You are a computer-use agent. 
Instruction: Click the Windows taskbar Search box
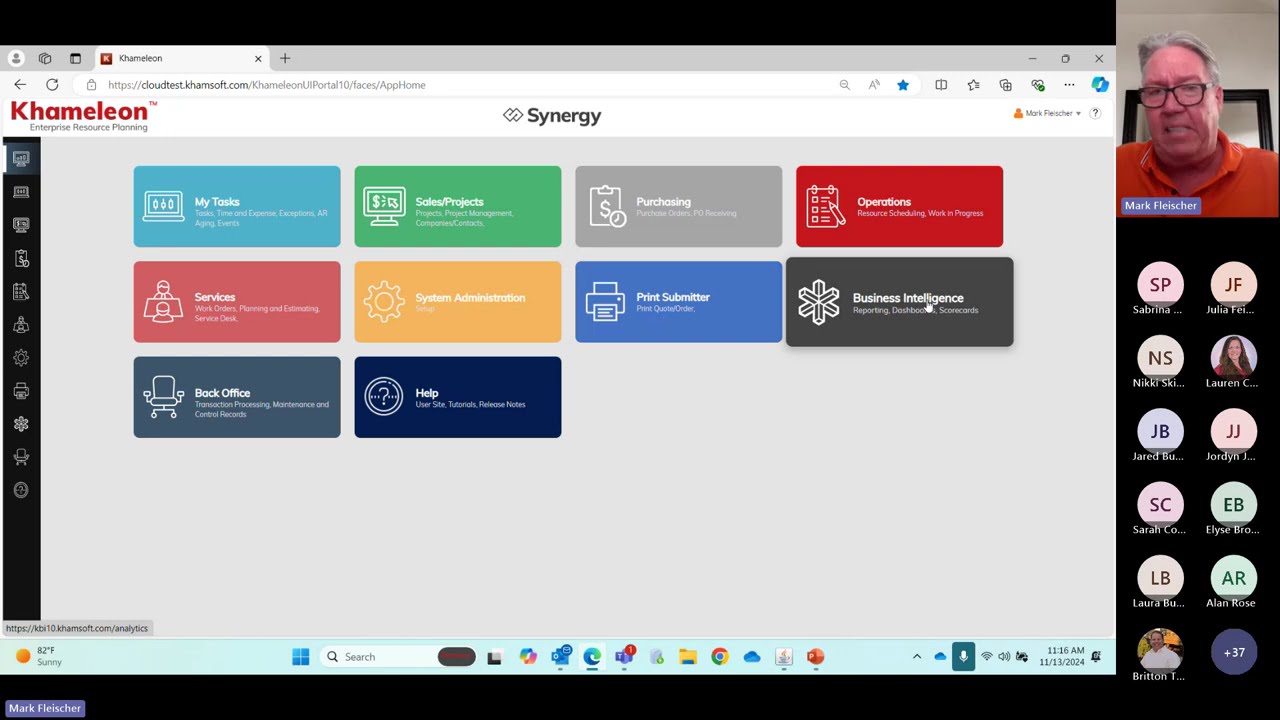click(380, 657)
